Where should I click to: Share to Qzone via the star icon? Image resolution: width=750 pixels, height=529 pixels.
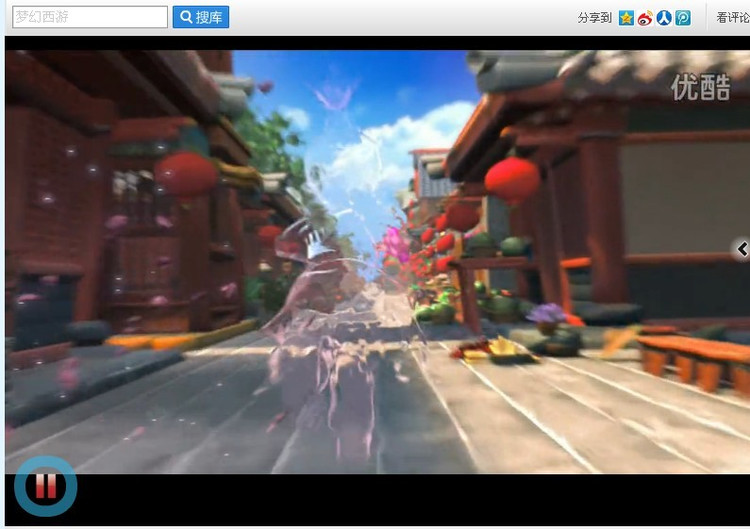(x=626, y=18)
